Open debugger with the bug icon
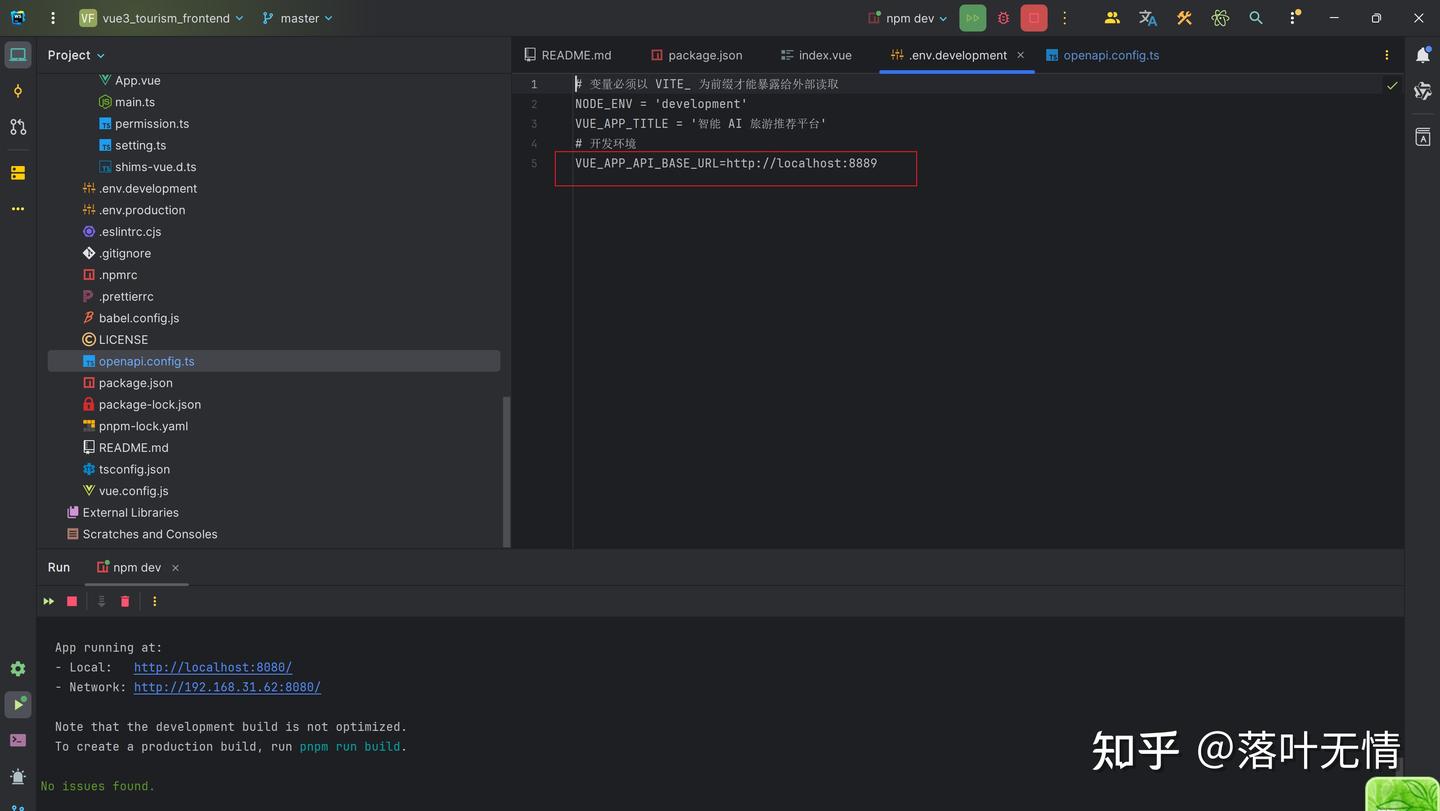Image resolution: width=1440 pixels, height=811 pixels. pos(1002,17)
